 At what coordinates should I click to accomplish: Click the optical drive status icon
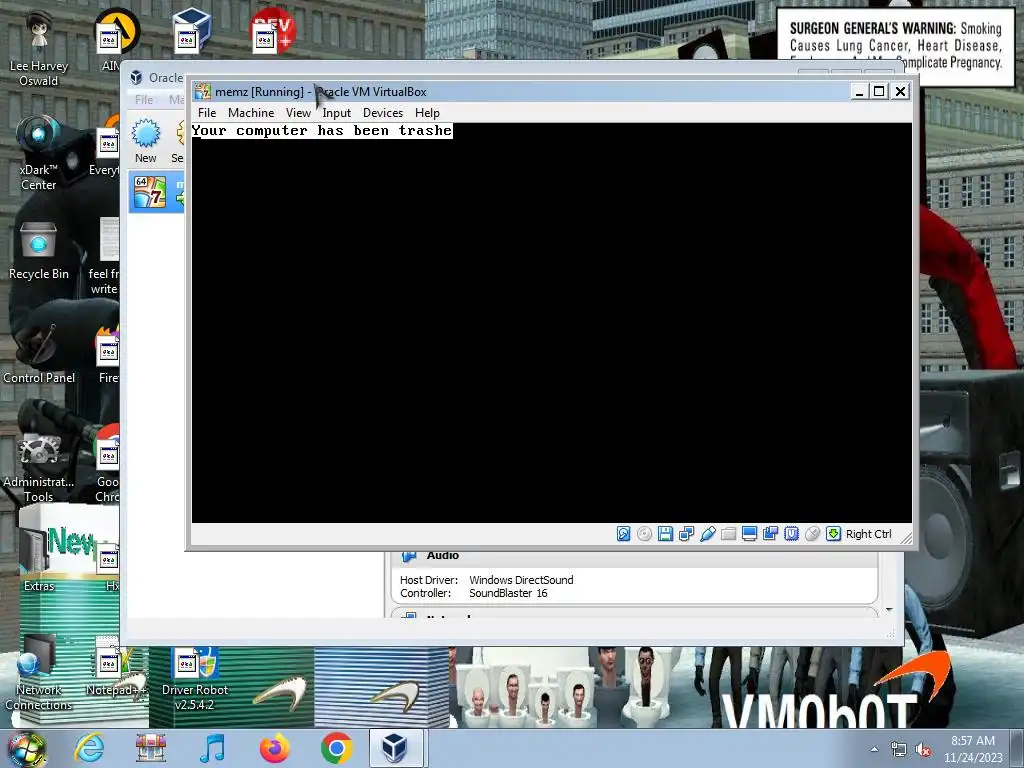click(x=645, y=534)
